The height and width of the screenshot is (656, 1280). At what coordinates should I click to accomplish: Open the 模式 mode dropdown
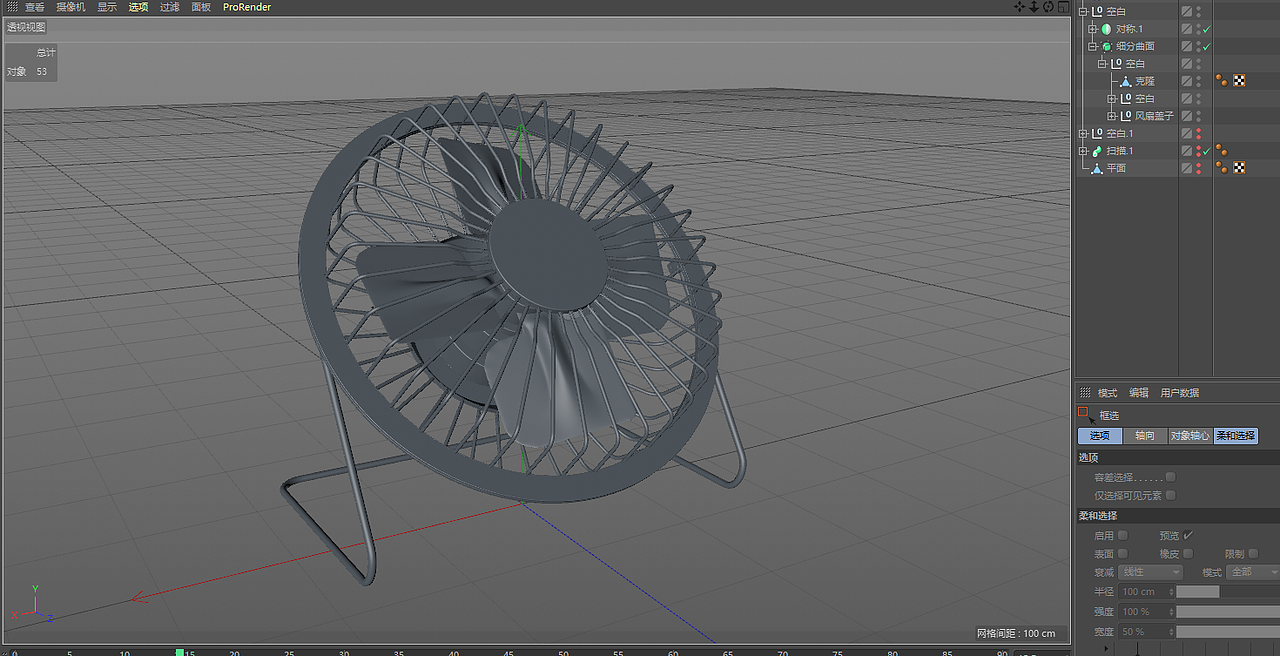click(1254, 572)
